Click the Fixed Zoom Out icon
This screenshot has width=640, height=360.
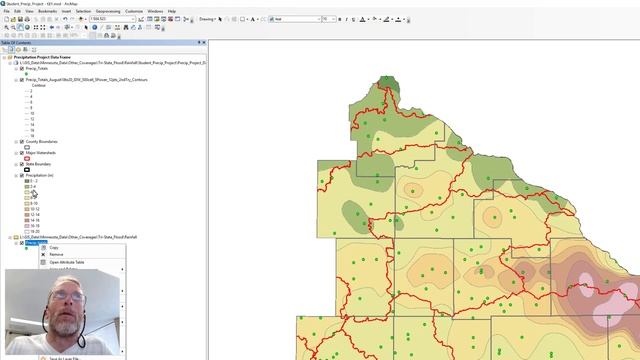tap(43, 27)
